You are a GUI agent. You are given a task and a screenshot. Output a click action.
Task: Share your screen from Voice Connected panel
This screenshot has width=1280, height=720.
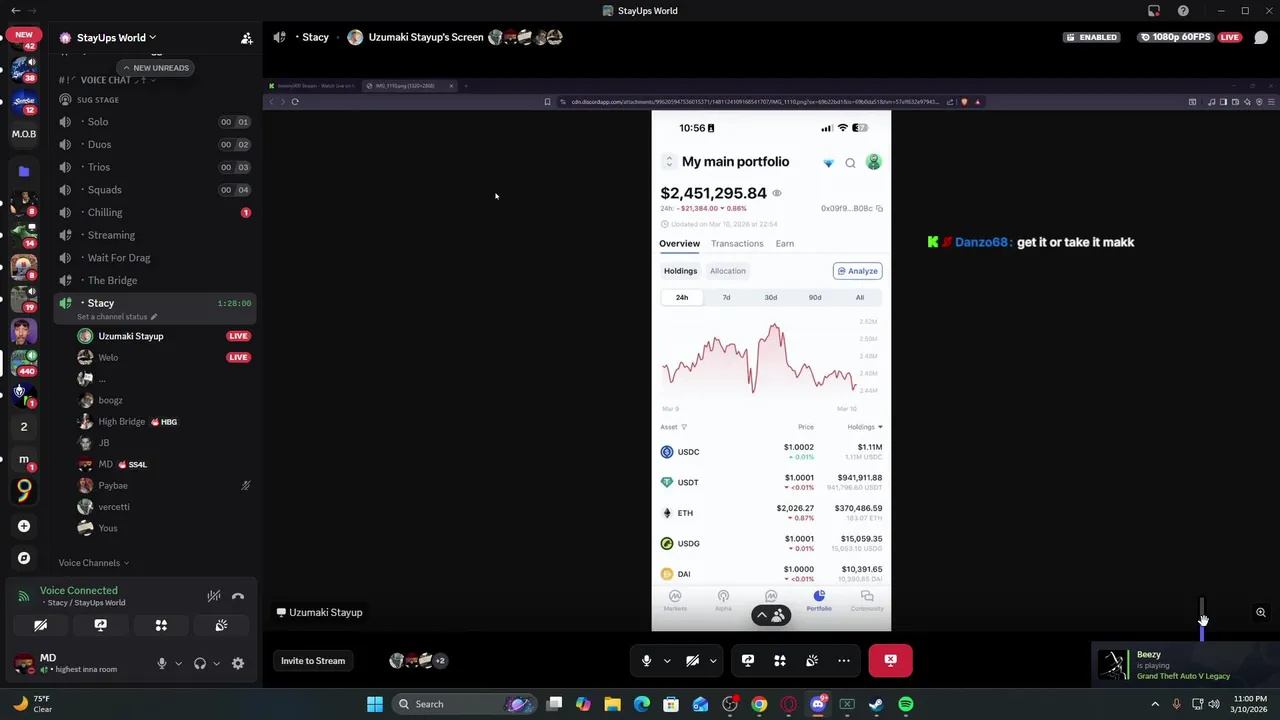click(x=100, y=625)
